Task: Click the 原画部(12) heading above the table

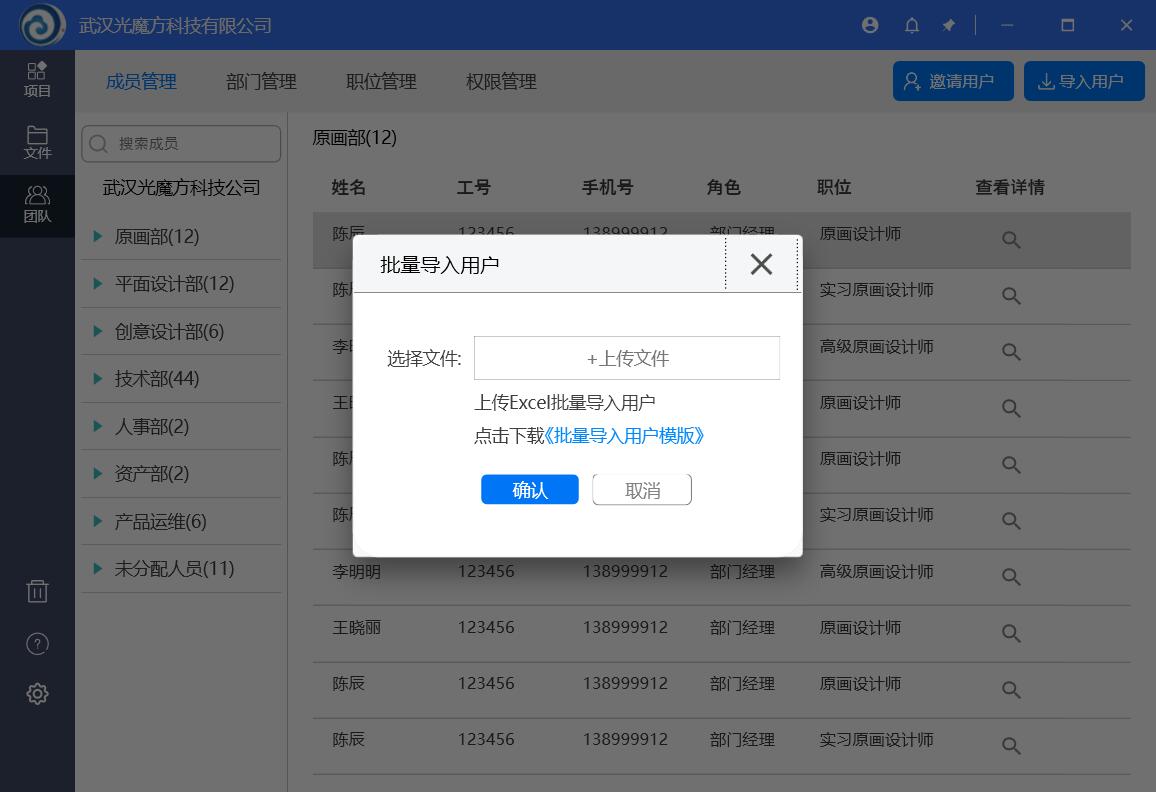Action: [x=355, y=138]
